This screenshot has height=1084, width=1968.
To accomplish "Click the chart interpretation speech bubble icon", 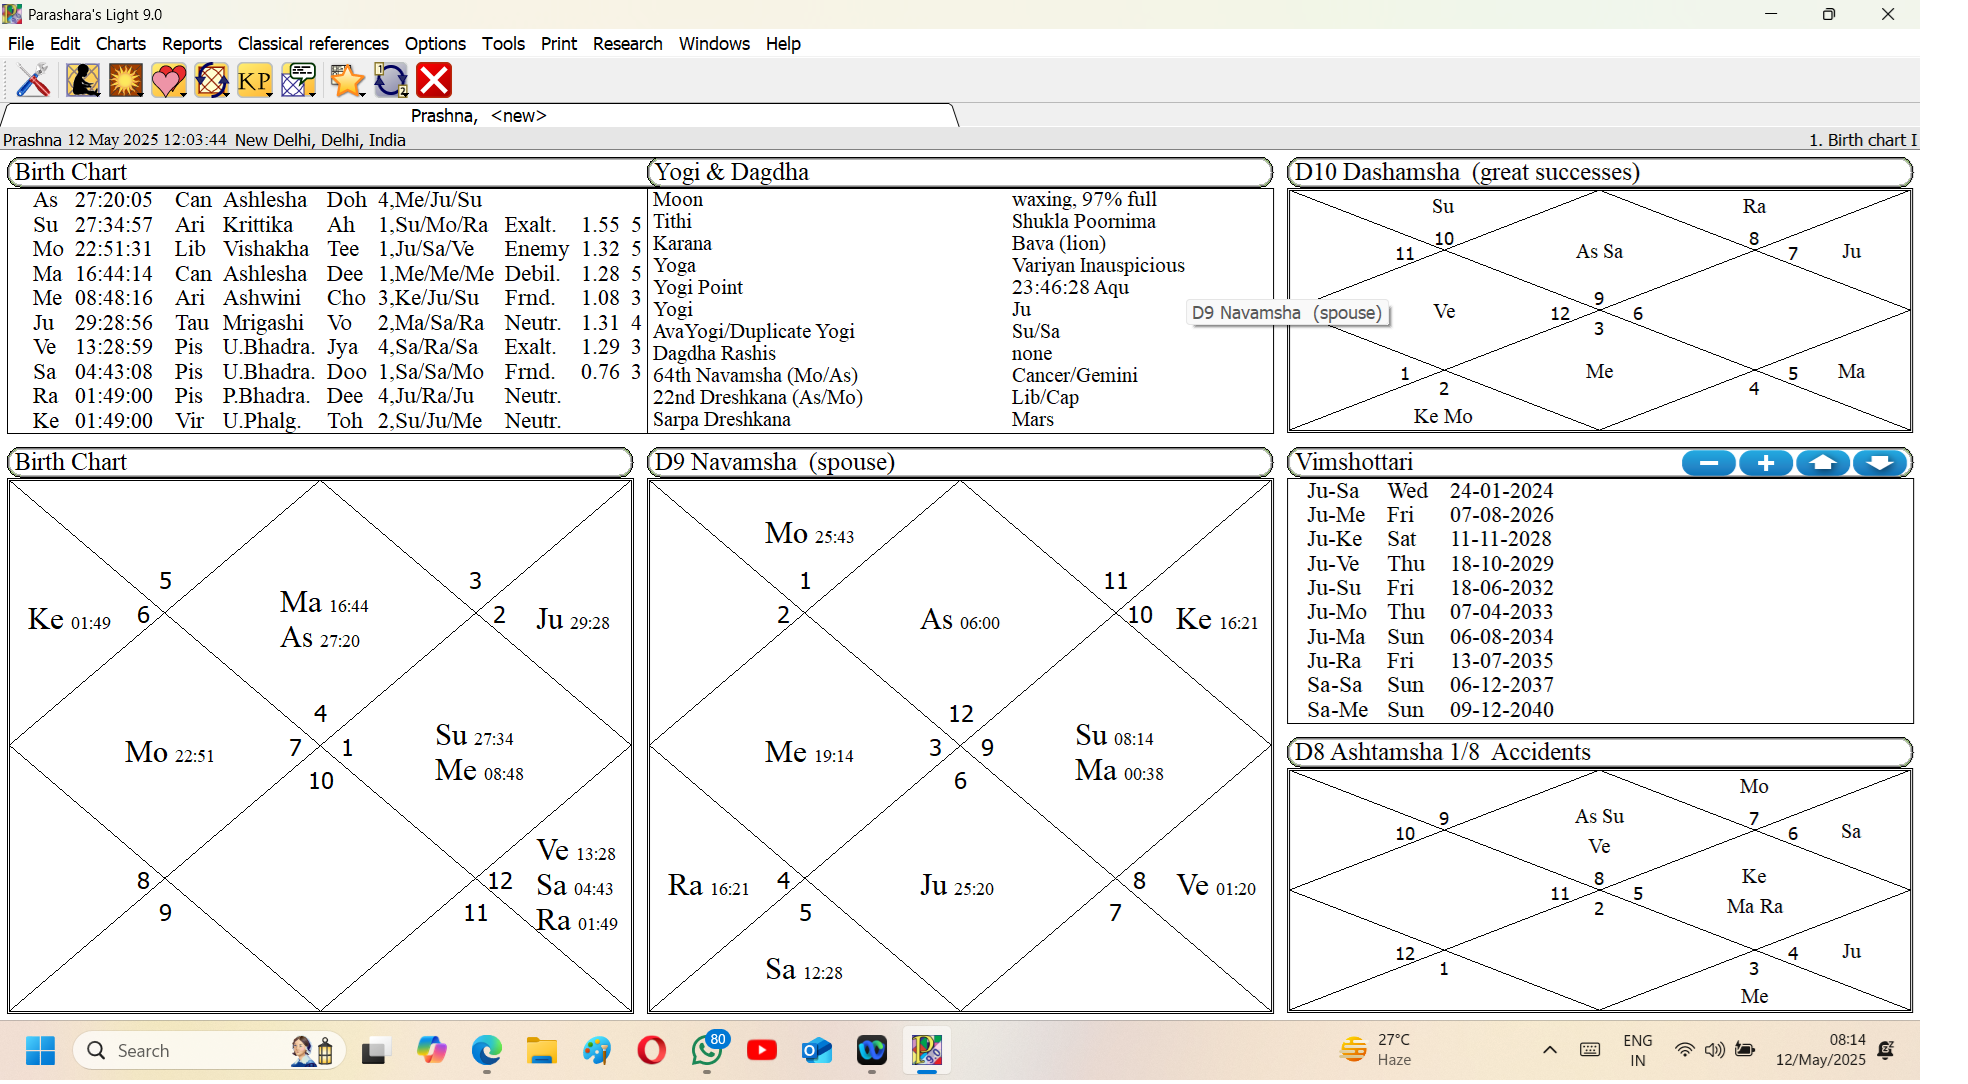I will 299,80.
